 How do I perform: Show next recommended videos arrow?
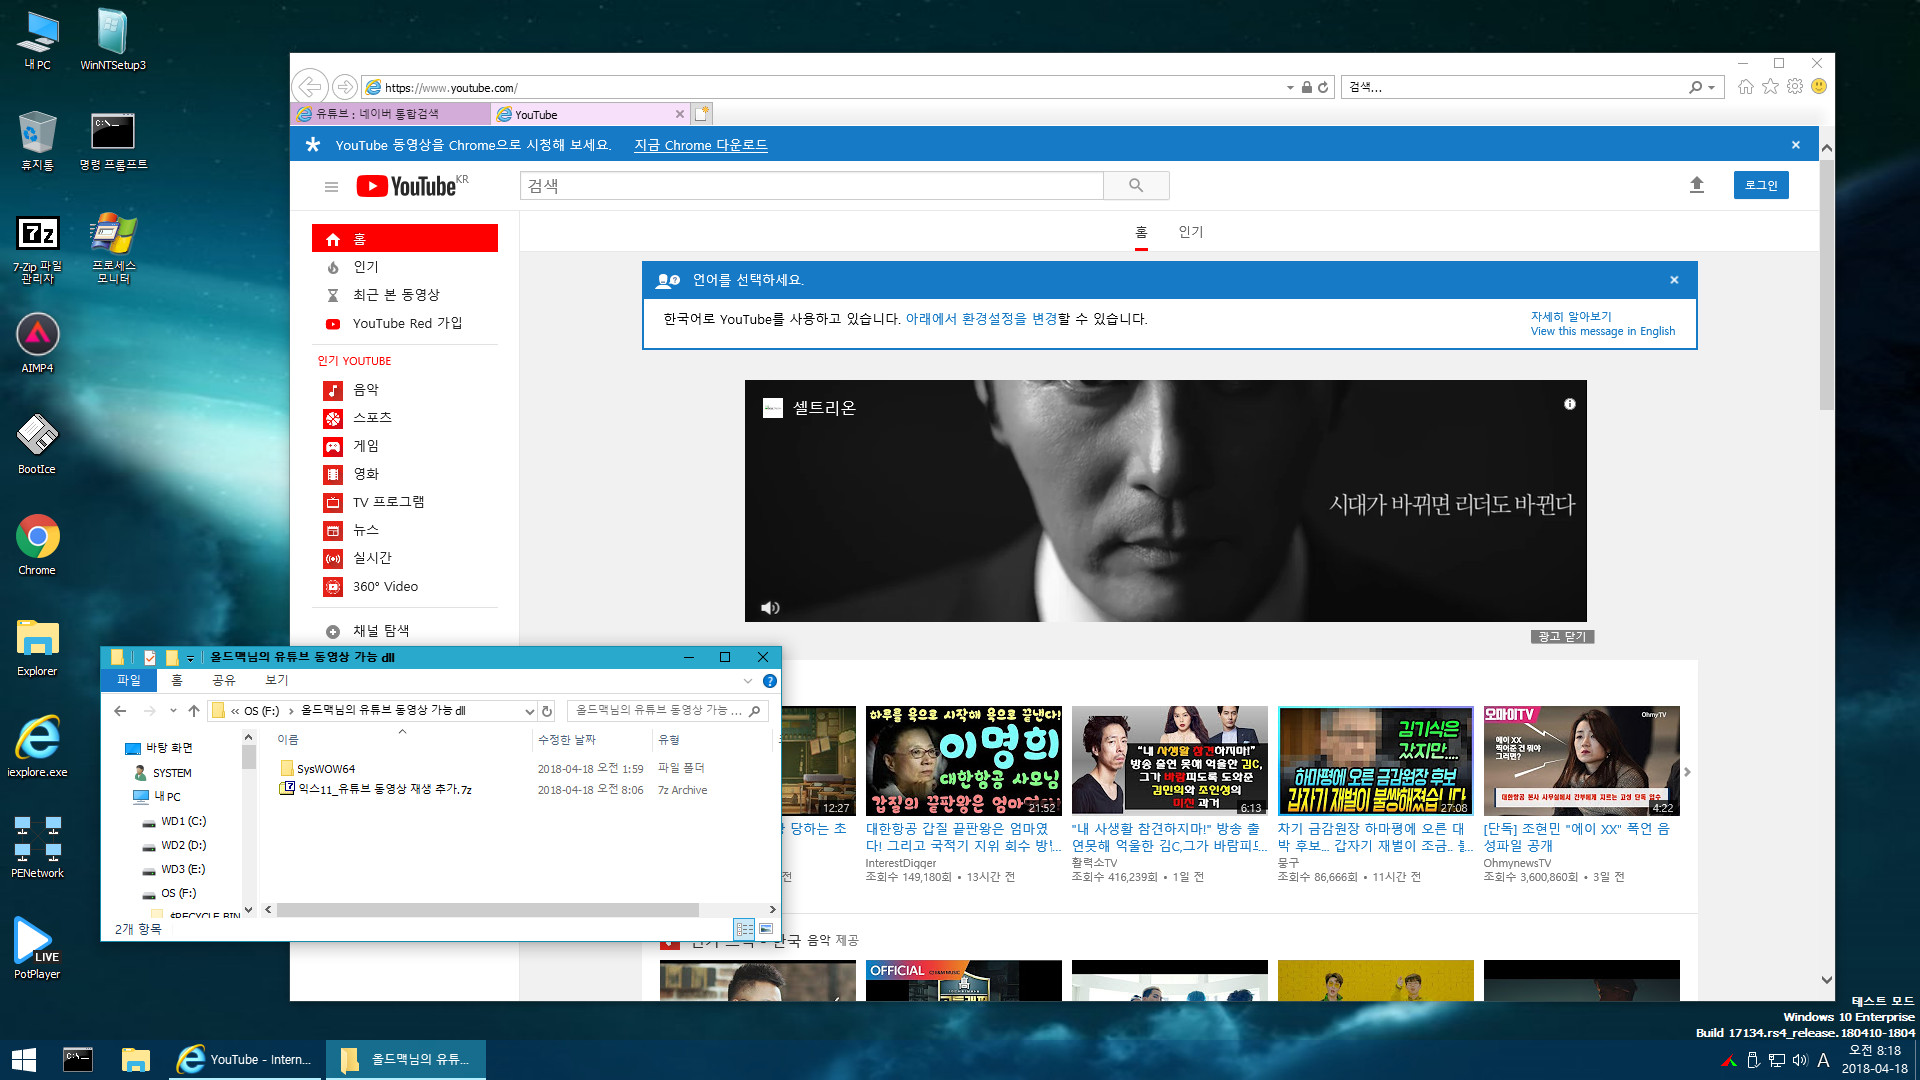tap(1687, 772)
